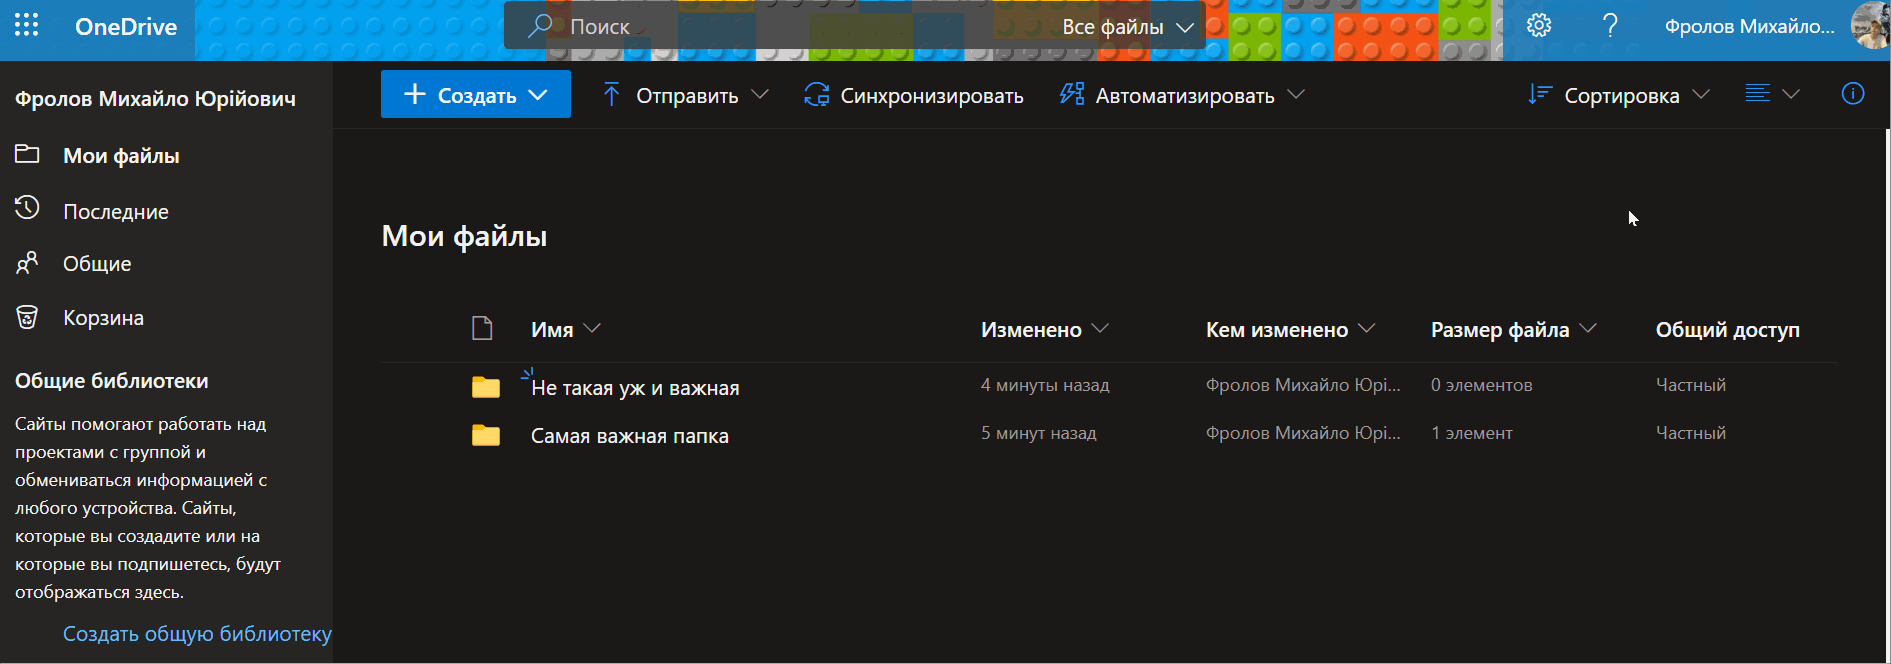The height and width of the screenshot is (664, 1891).
Task: Expand the 'Сортировка' sort menu
Action: [x=1619, y=95]
